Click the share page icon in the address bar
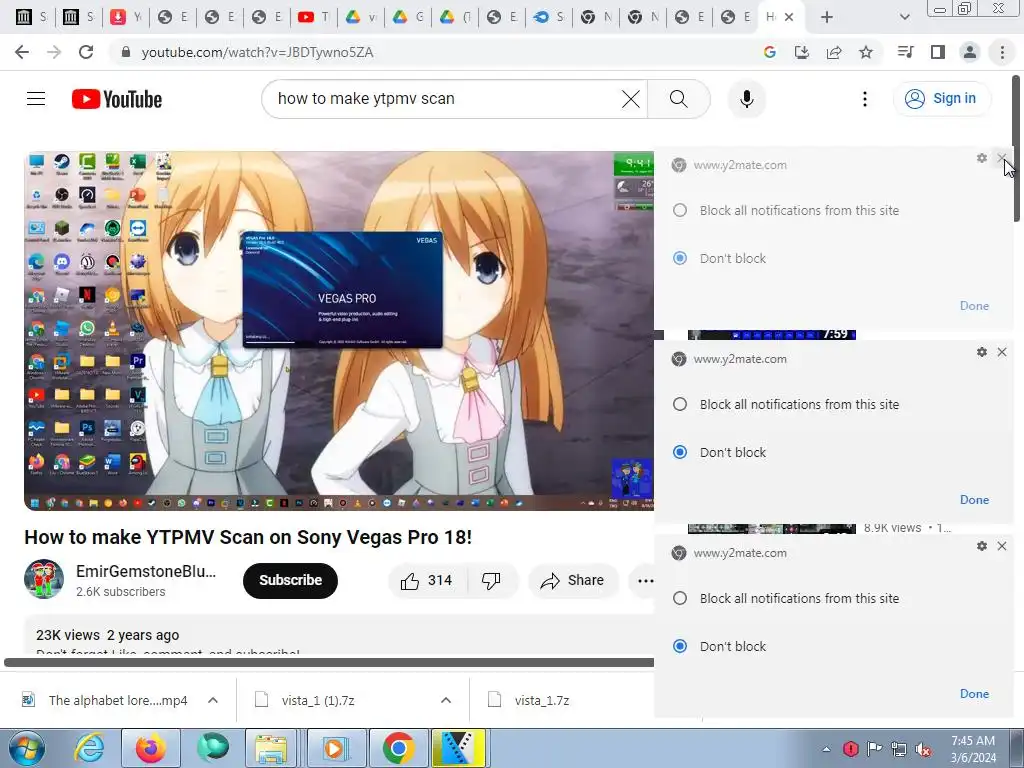The width and height of the screenshot is (1024, 768). click(834, 52)
